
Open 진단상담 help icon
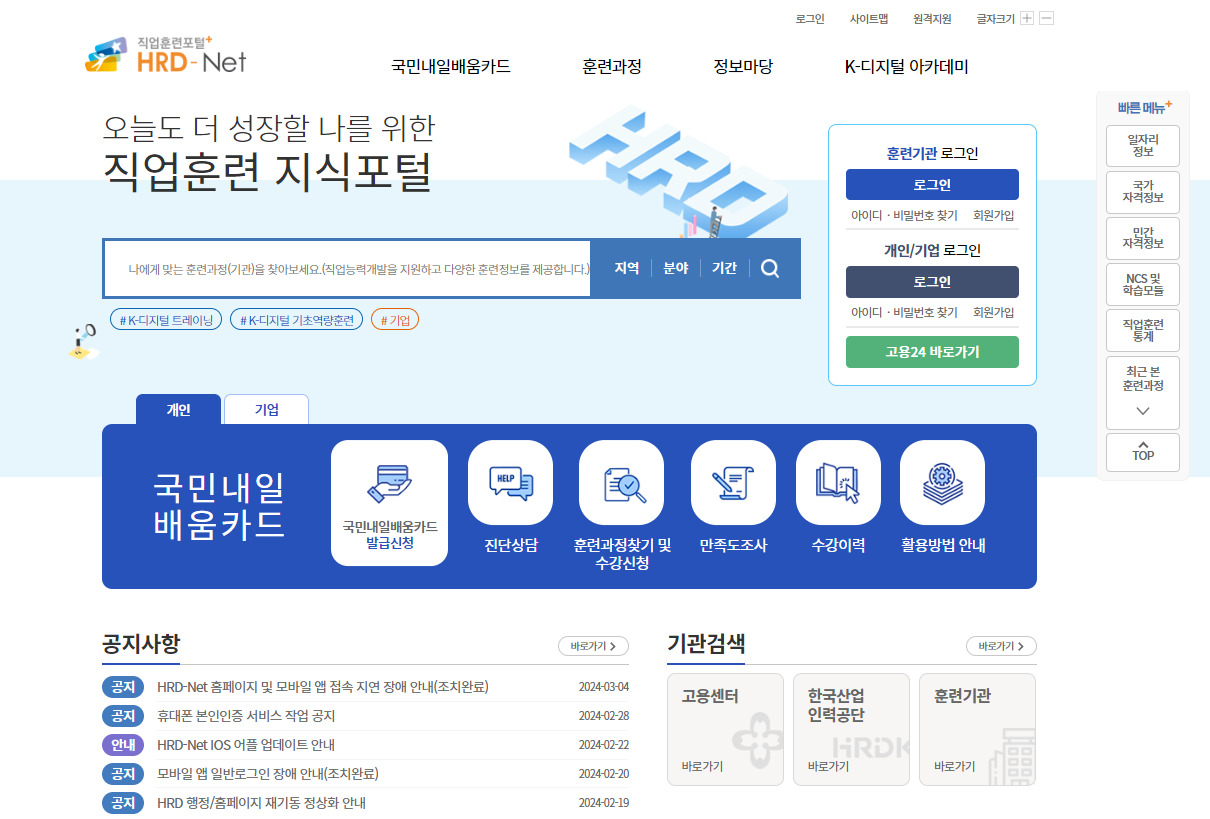tap(510, 482)
